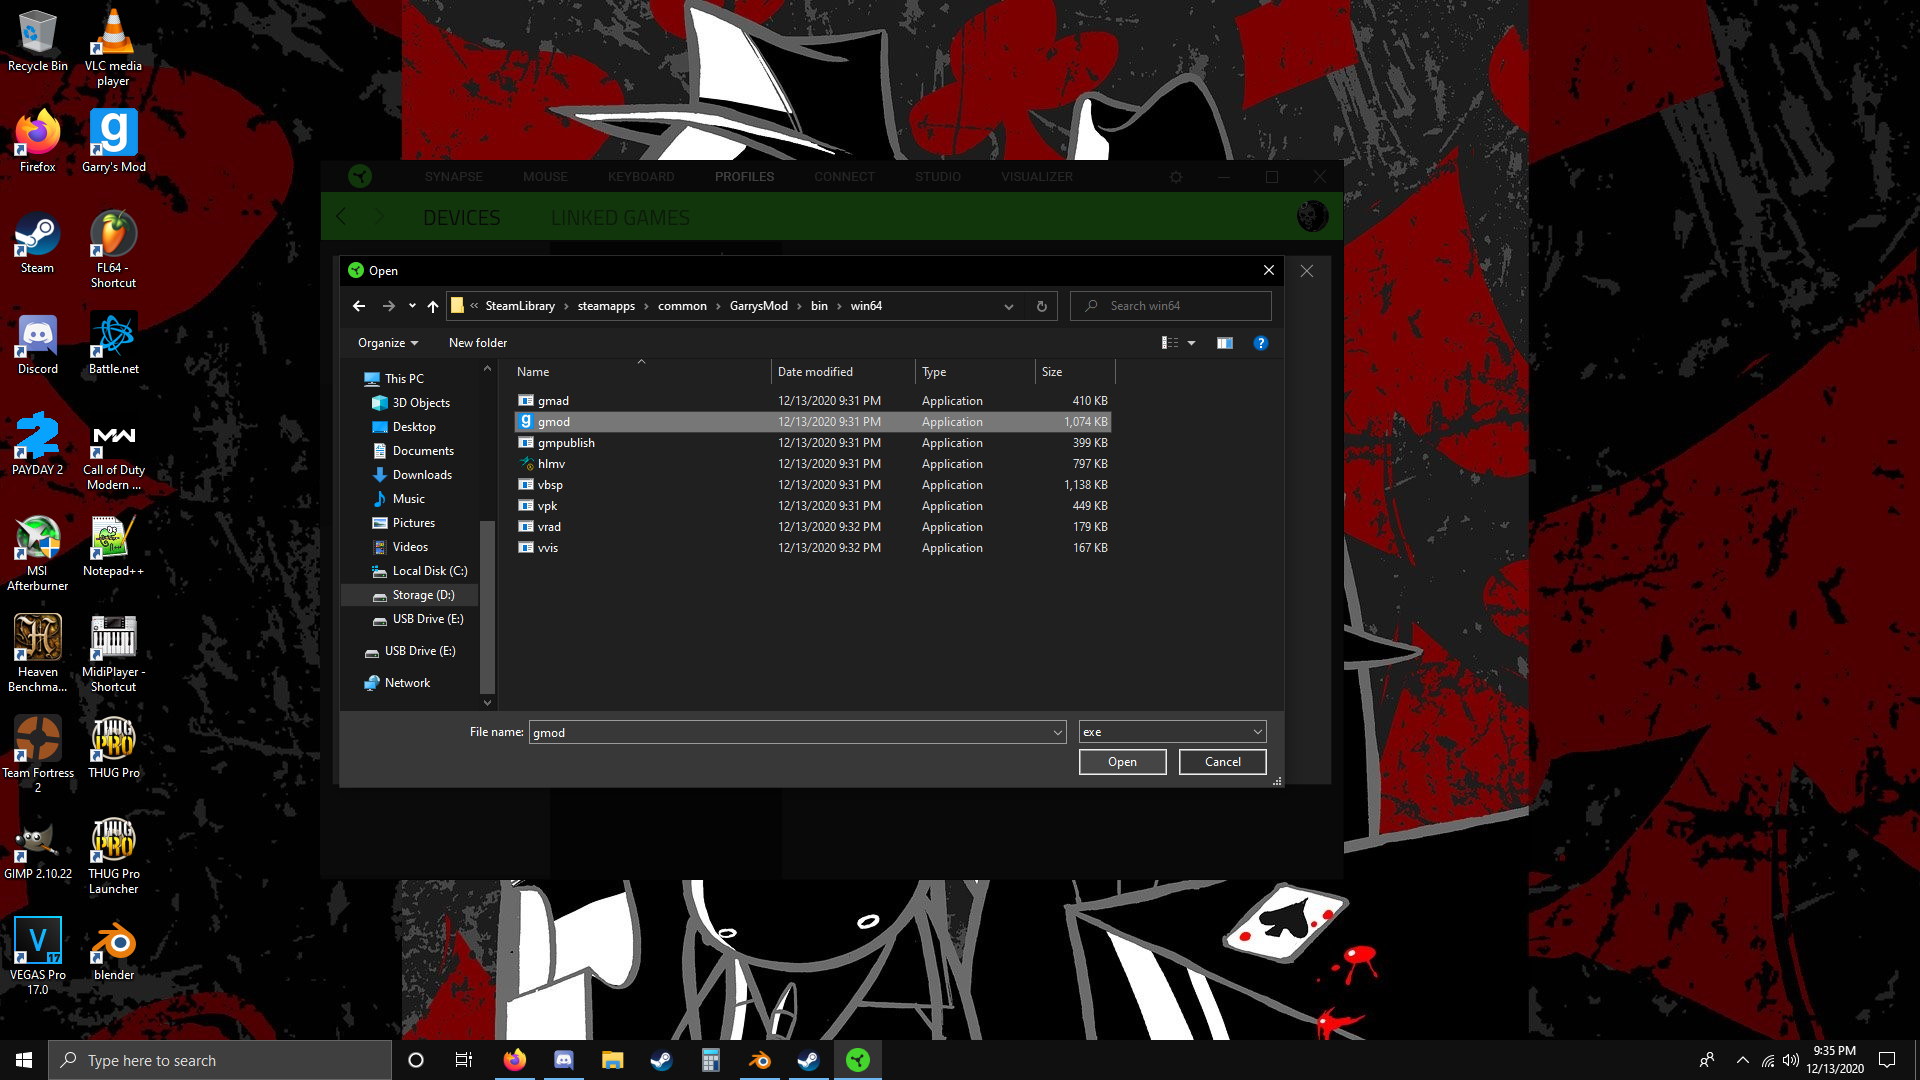Click the File name input field

pyautogui.click(x=790, y=732)
